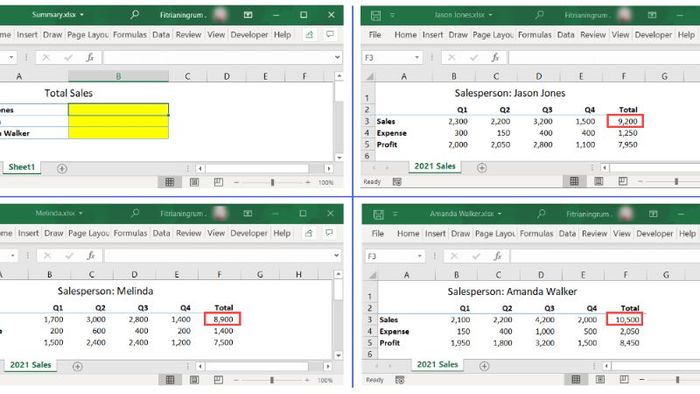700x394 pixels.
Task: Select total sales cell 9,200 in Jason Jones
Action: click(625, 121)
